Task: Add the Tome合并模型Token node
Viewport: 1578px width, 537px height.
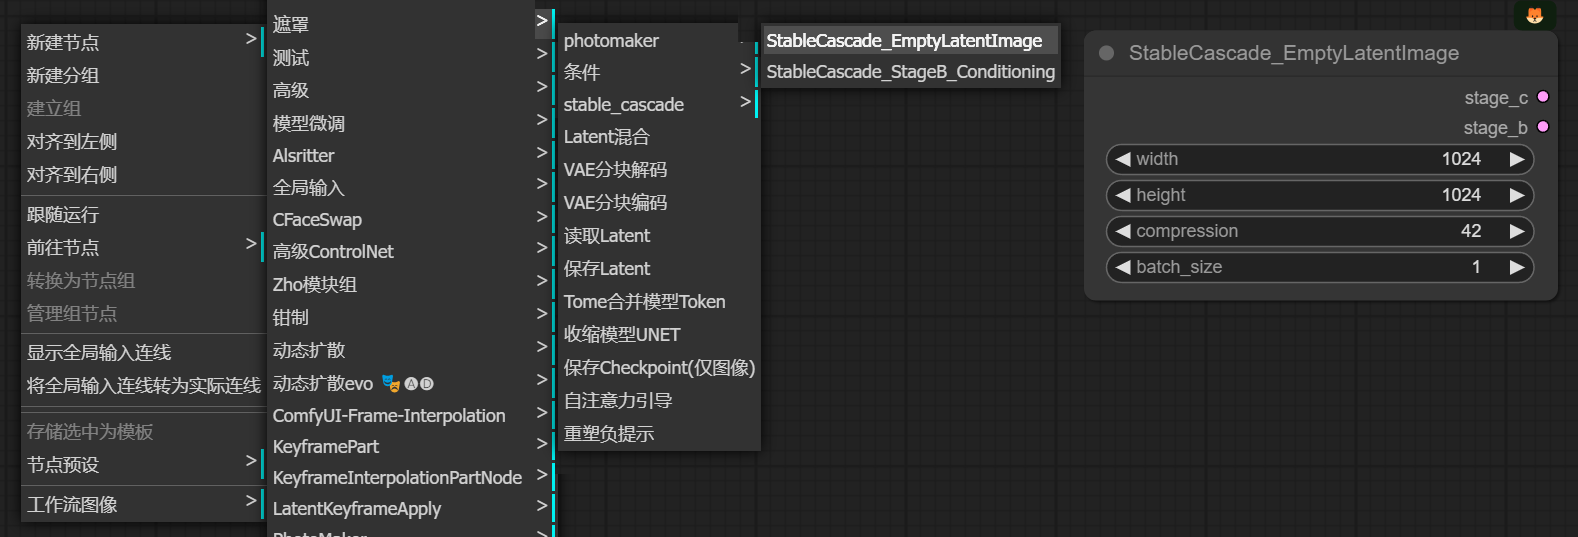Action: pyautogui.click(x=658, y=301)
